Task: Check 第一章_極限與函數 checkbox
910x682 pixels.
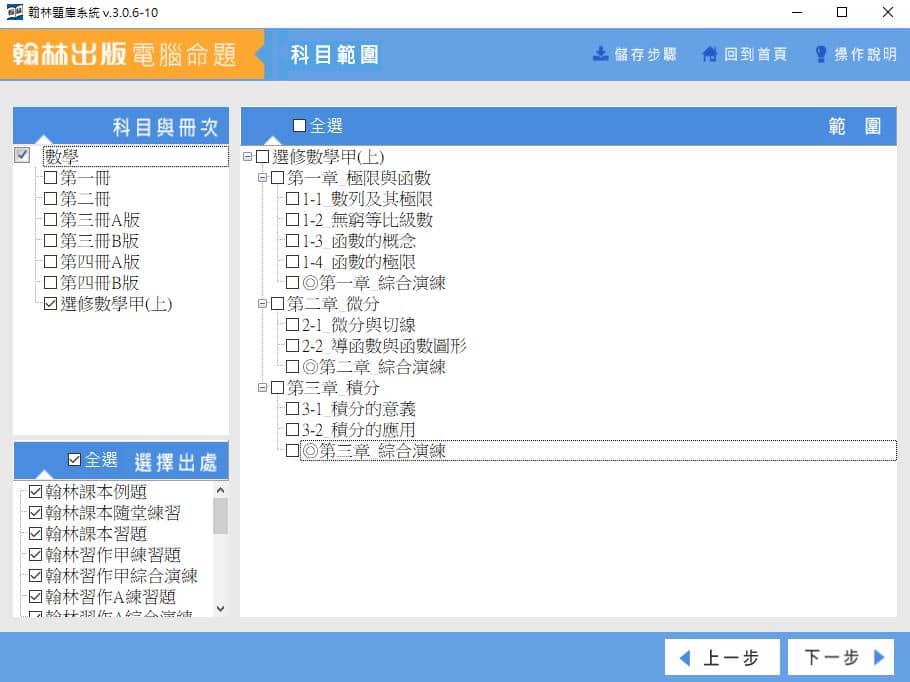Action: (277, 178)
